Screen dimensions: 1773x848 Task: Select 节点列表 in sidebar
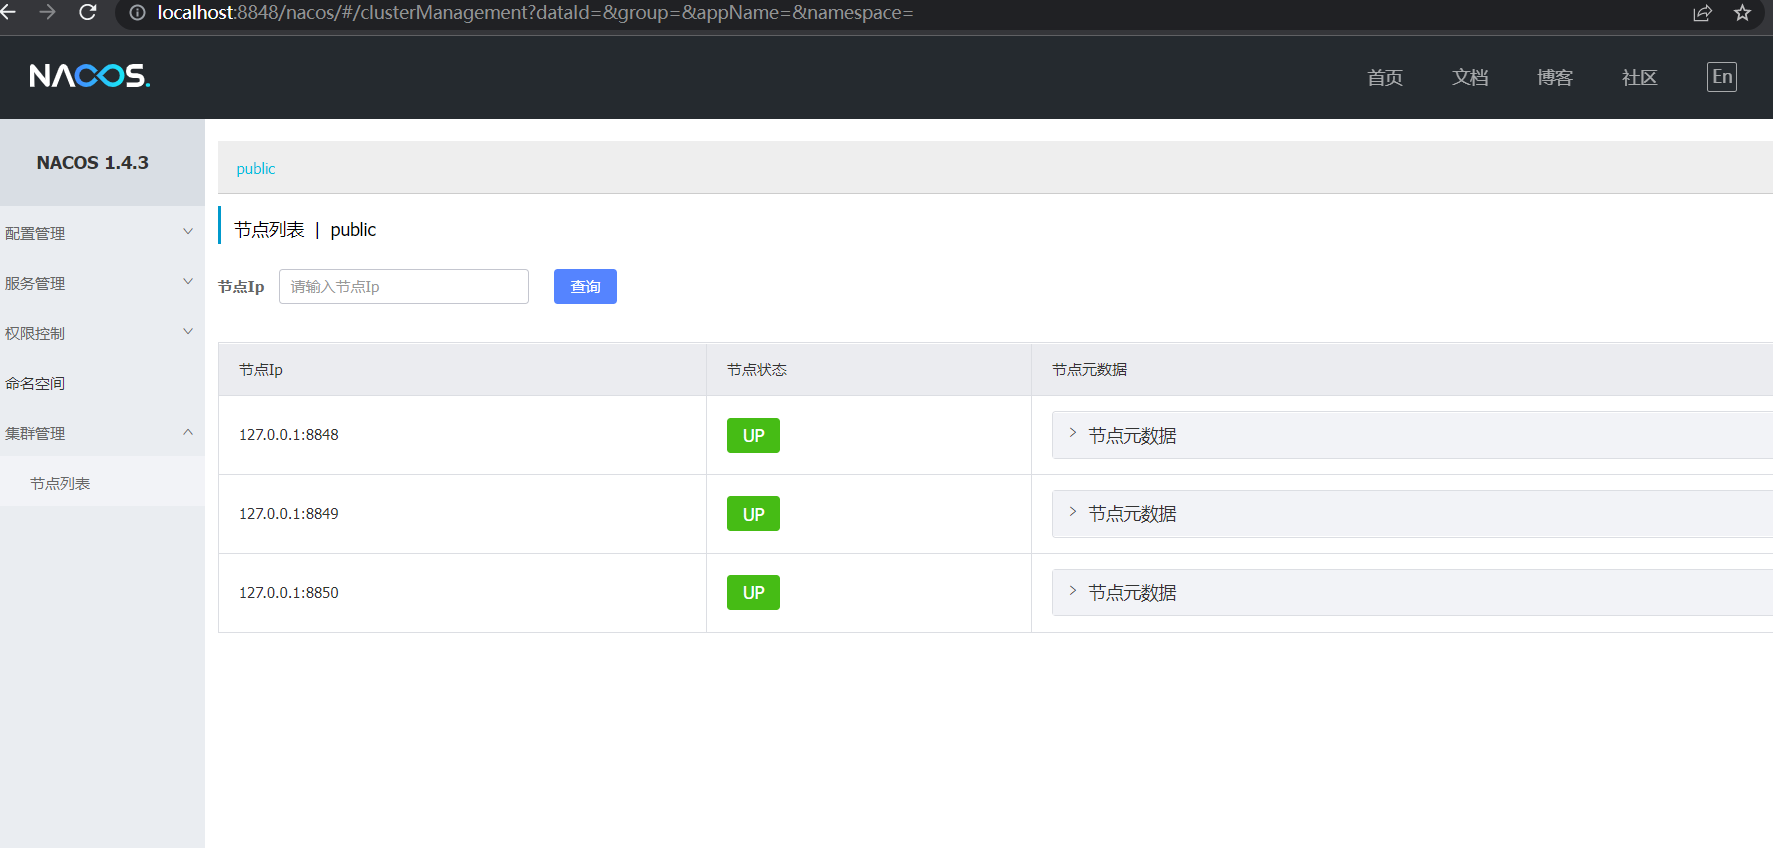[102, 483]
